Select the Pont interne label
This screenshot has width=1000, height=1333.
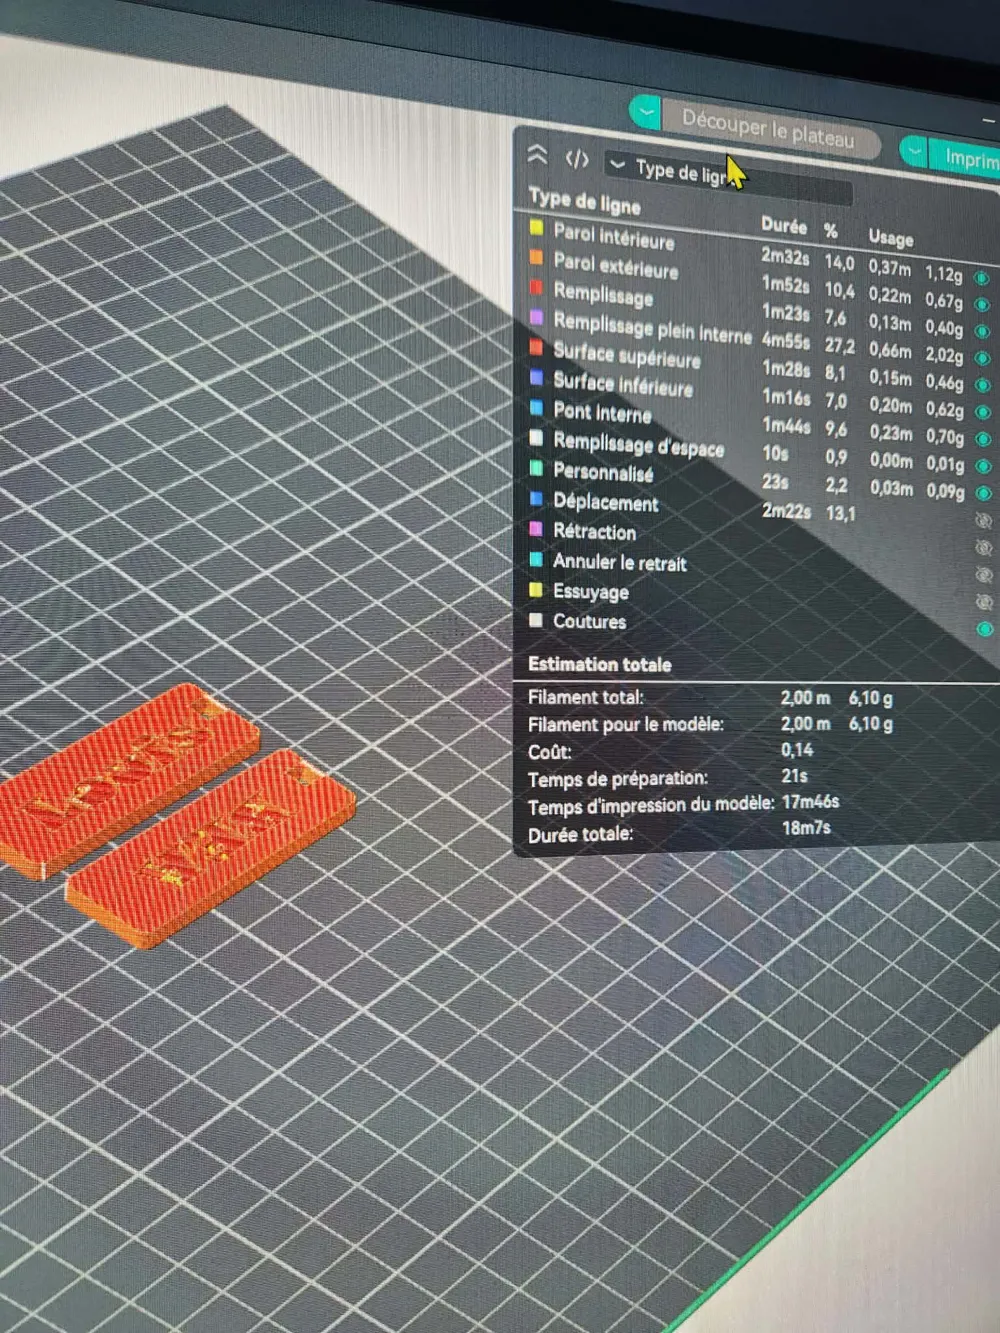point(602,412)
